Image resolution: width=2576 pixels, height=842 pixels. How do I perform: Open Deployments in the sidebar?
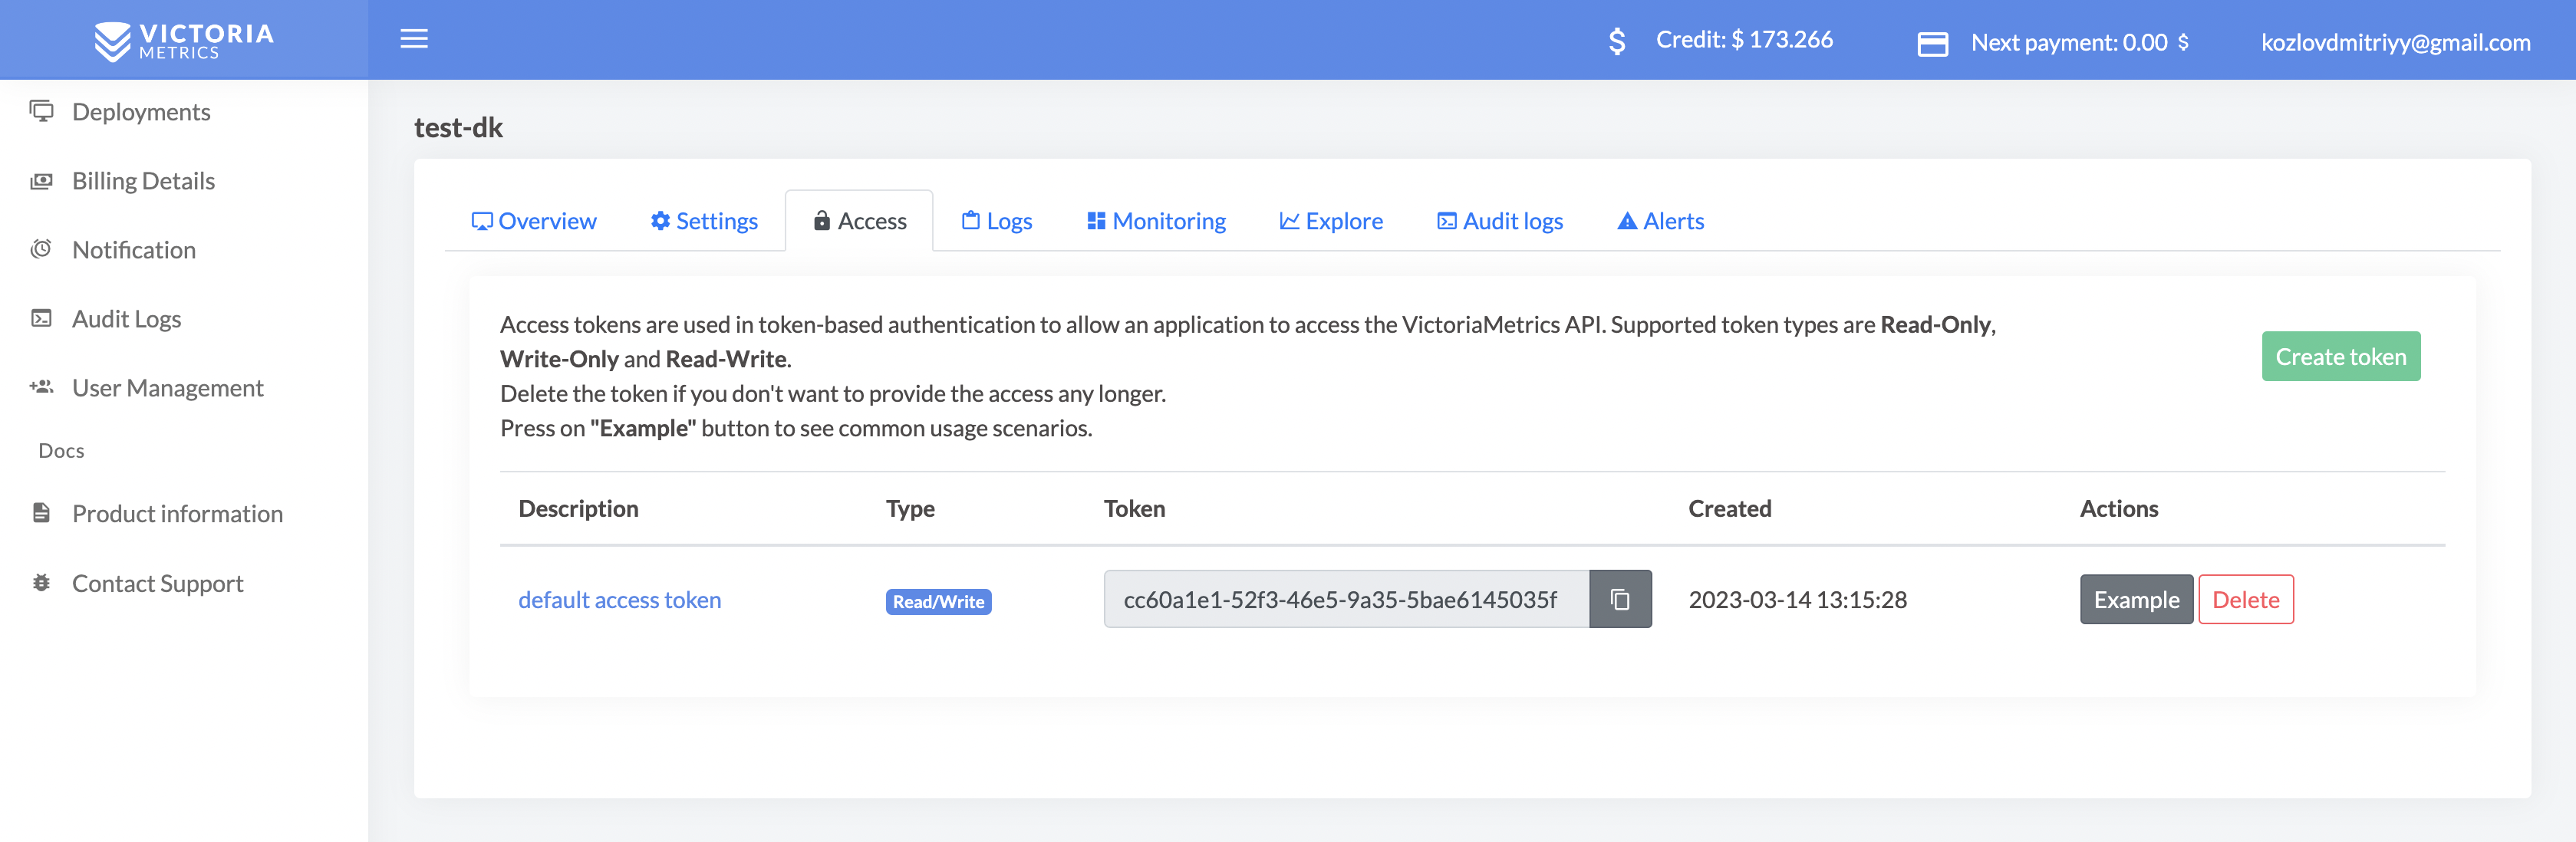coord(141,111)
